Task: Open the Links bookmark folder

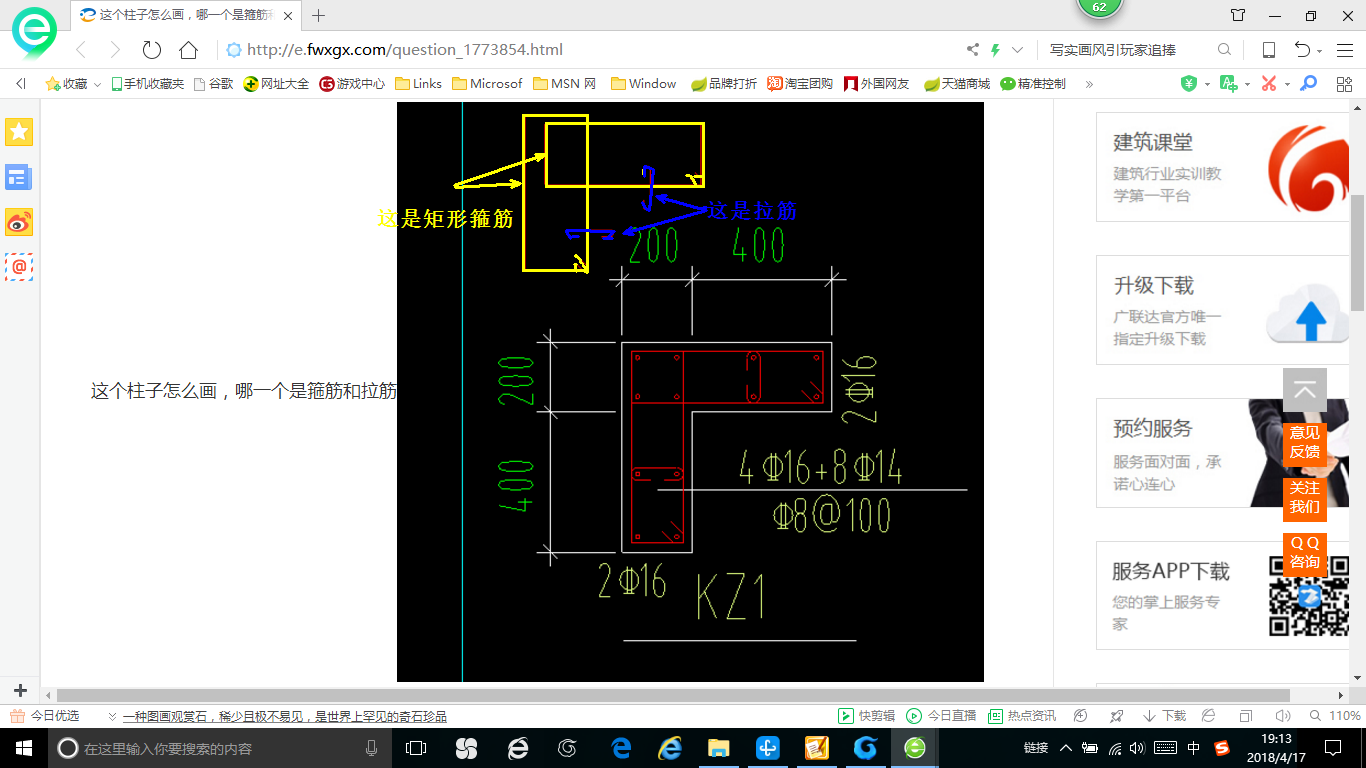Action: coord(418,84)
